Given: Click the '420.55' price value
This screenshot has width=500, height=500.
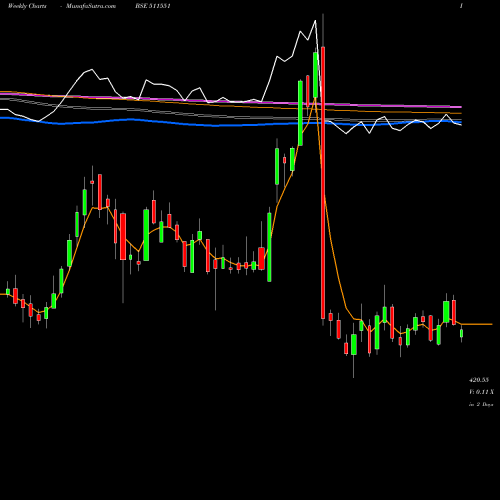Looking at the screenshot, I should tap(479, 380).
